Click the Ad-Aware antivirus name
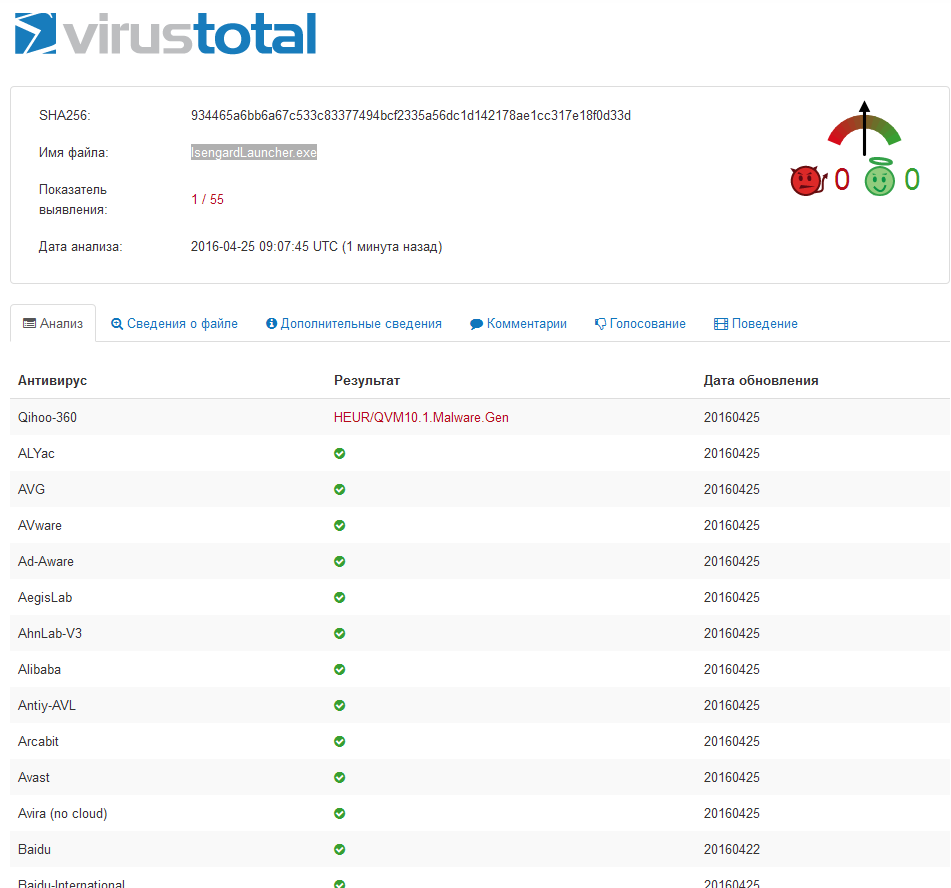This screenshot has width=951, height=888. point(45,561)
